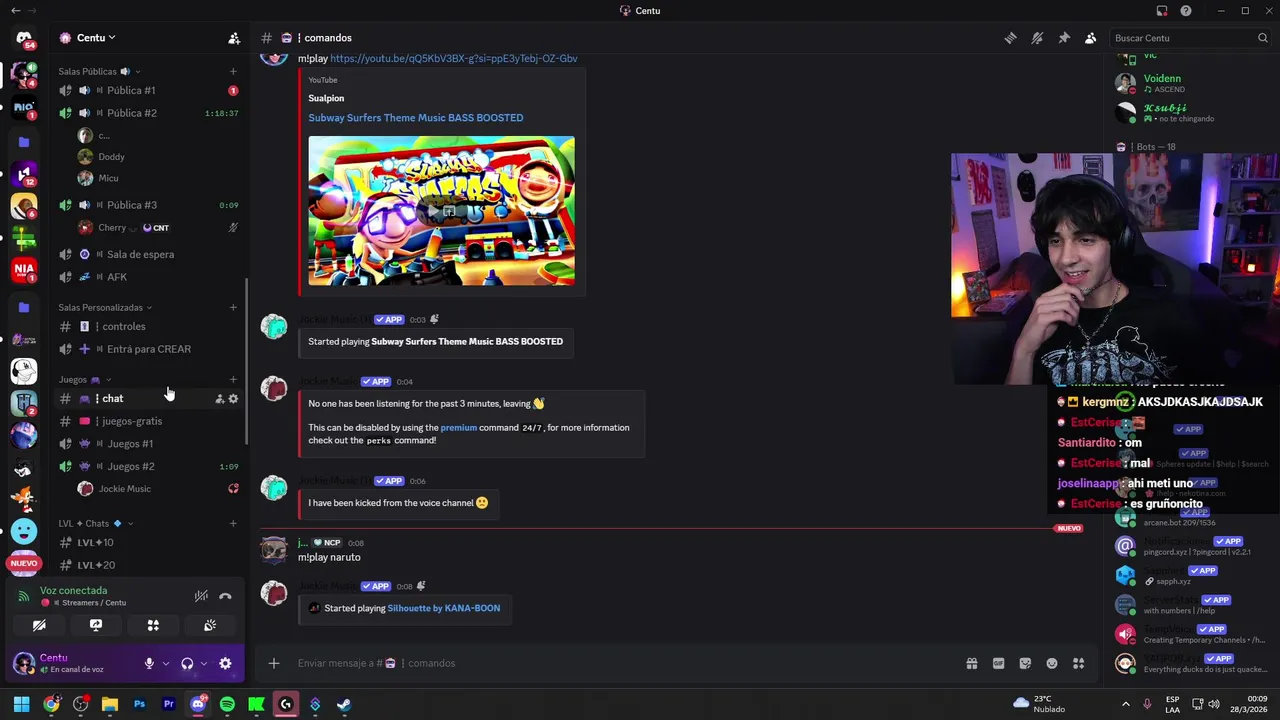The image size is (1280, 720).
Task: Open the LVL✦10 channel
Action: pyautogui.click(x=95, y=542)
